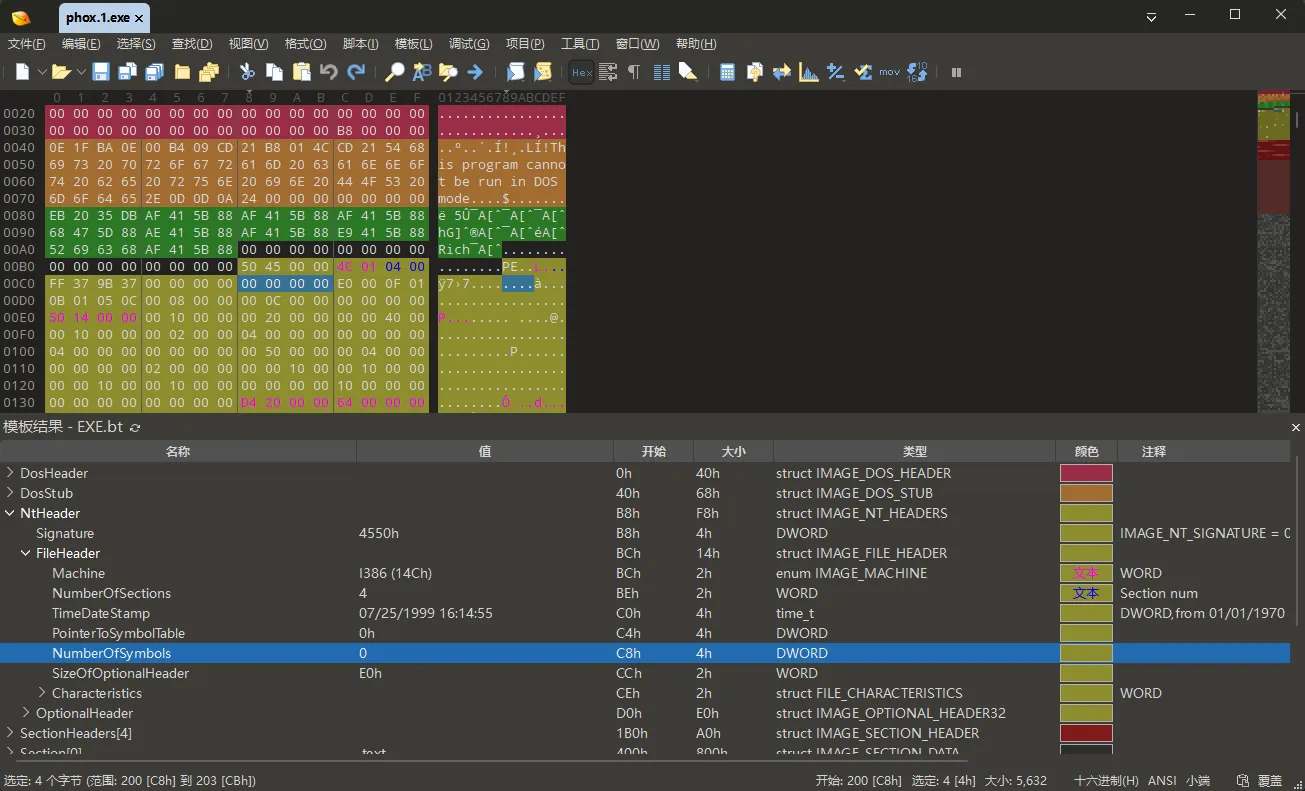Screen dimensions: 1305x791
Task: Click the Redo arrow icon
Action: (356, 72)
